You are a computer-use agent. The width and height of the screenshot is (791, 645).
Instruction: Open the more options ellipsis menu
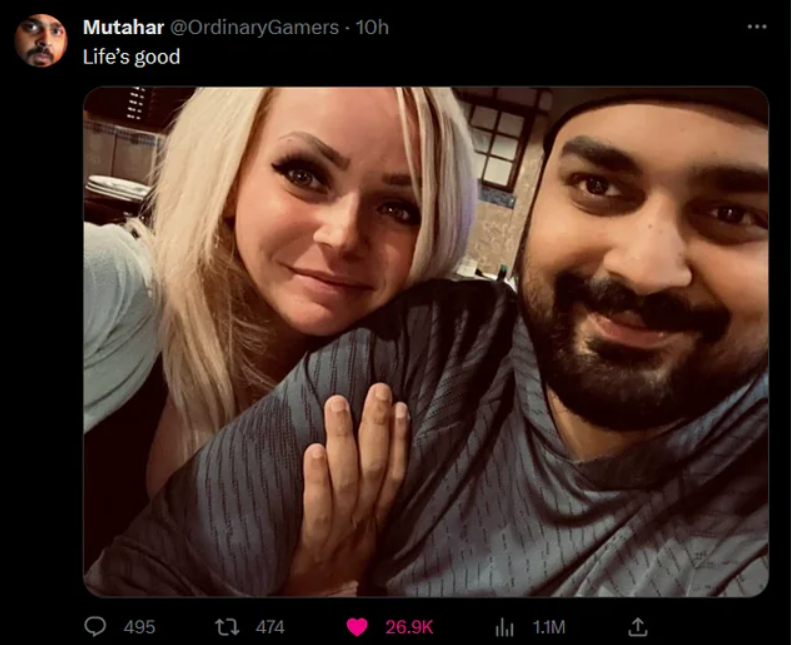[757, 27]
